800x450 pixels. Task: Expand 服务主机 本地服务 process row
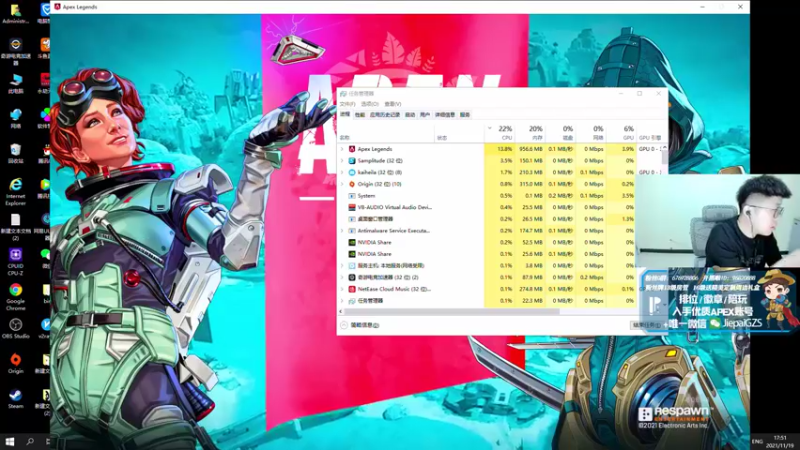click(342, 266)
